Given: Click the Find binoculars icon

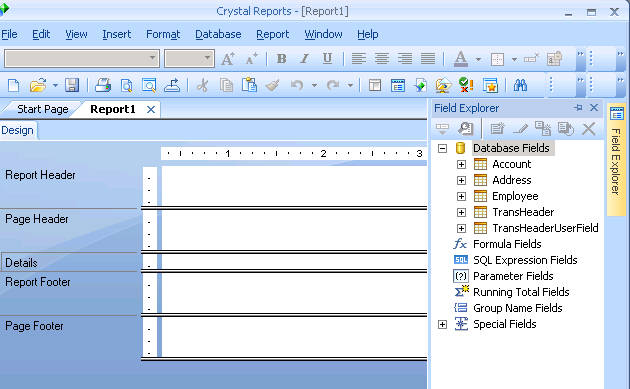Looking at the screenshot, I should (x=520, y=85).
